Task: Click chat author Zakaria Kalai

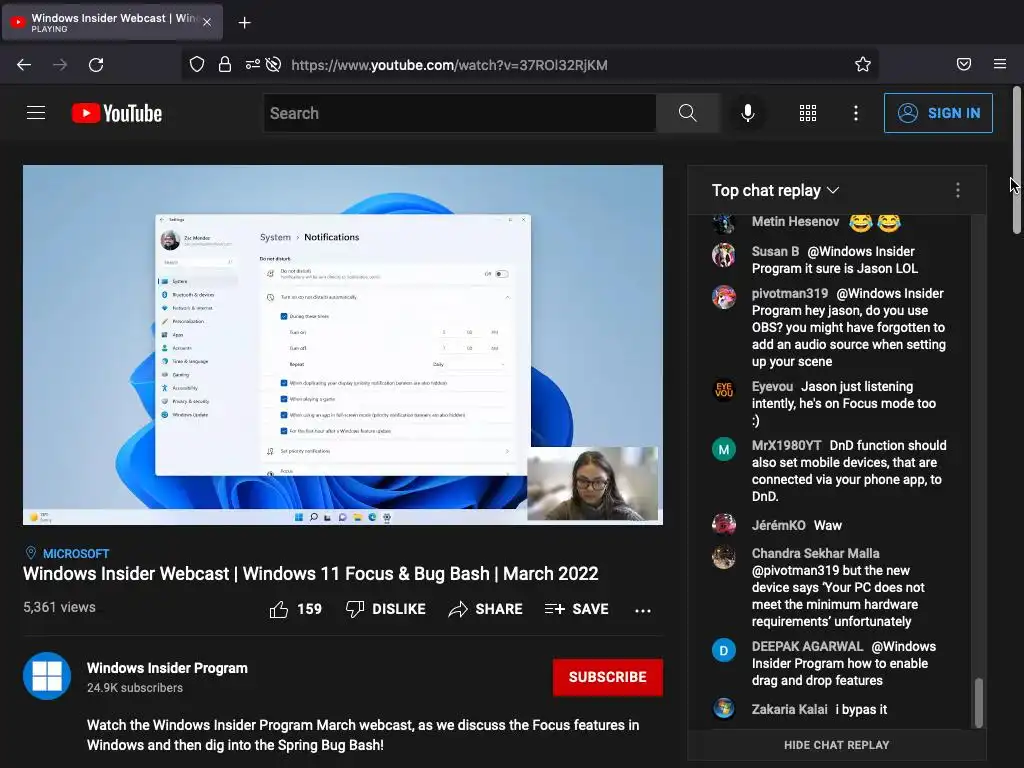Action: pos(789,709)
